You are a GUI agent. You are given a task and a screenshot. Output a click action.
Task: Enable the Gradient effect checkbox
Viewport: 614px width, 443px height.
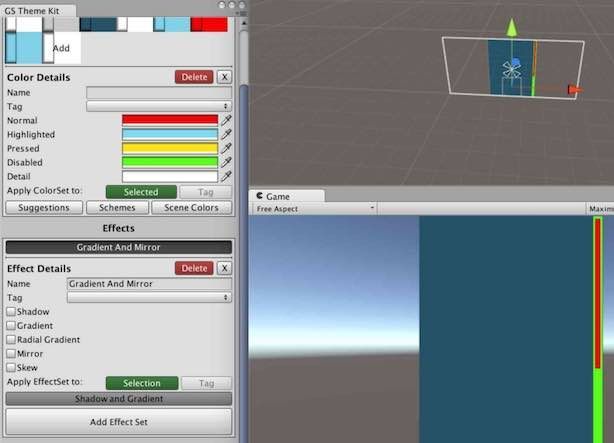click(11, 326)
